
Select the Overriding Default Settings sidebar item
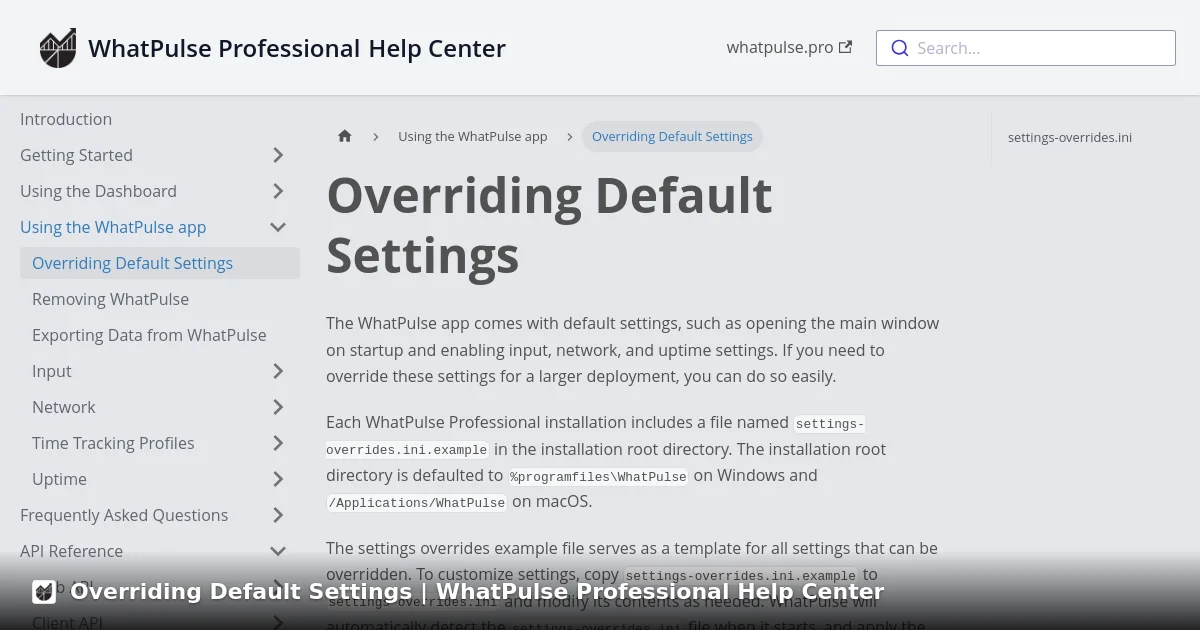click(160, 263)
